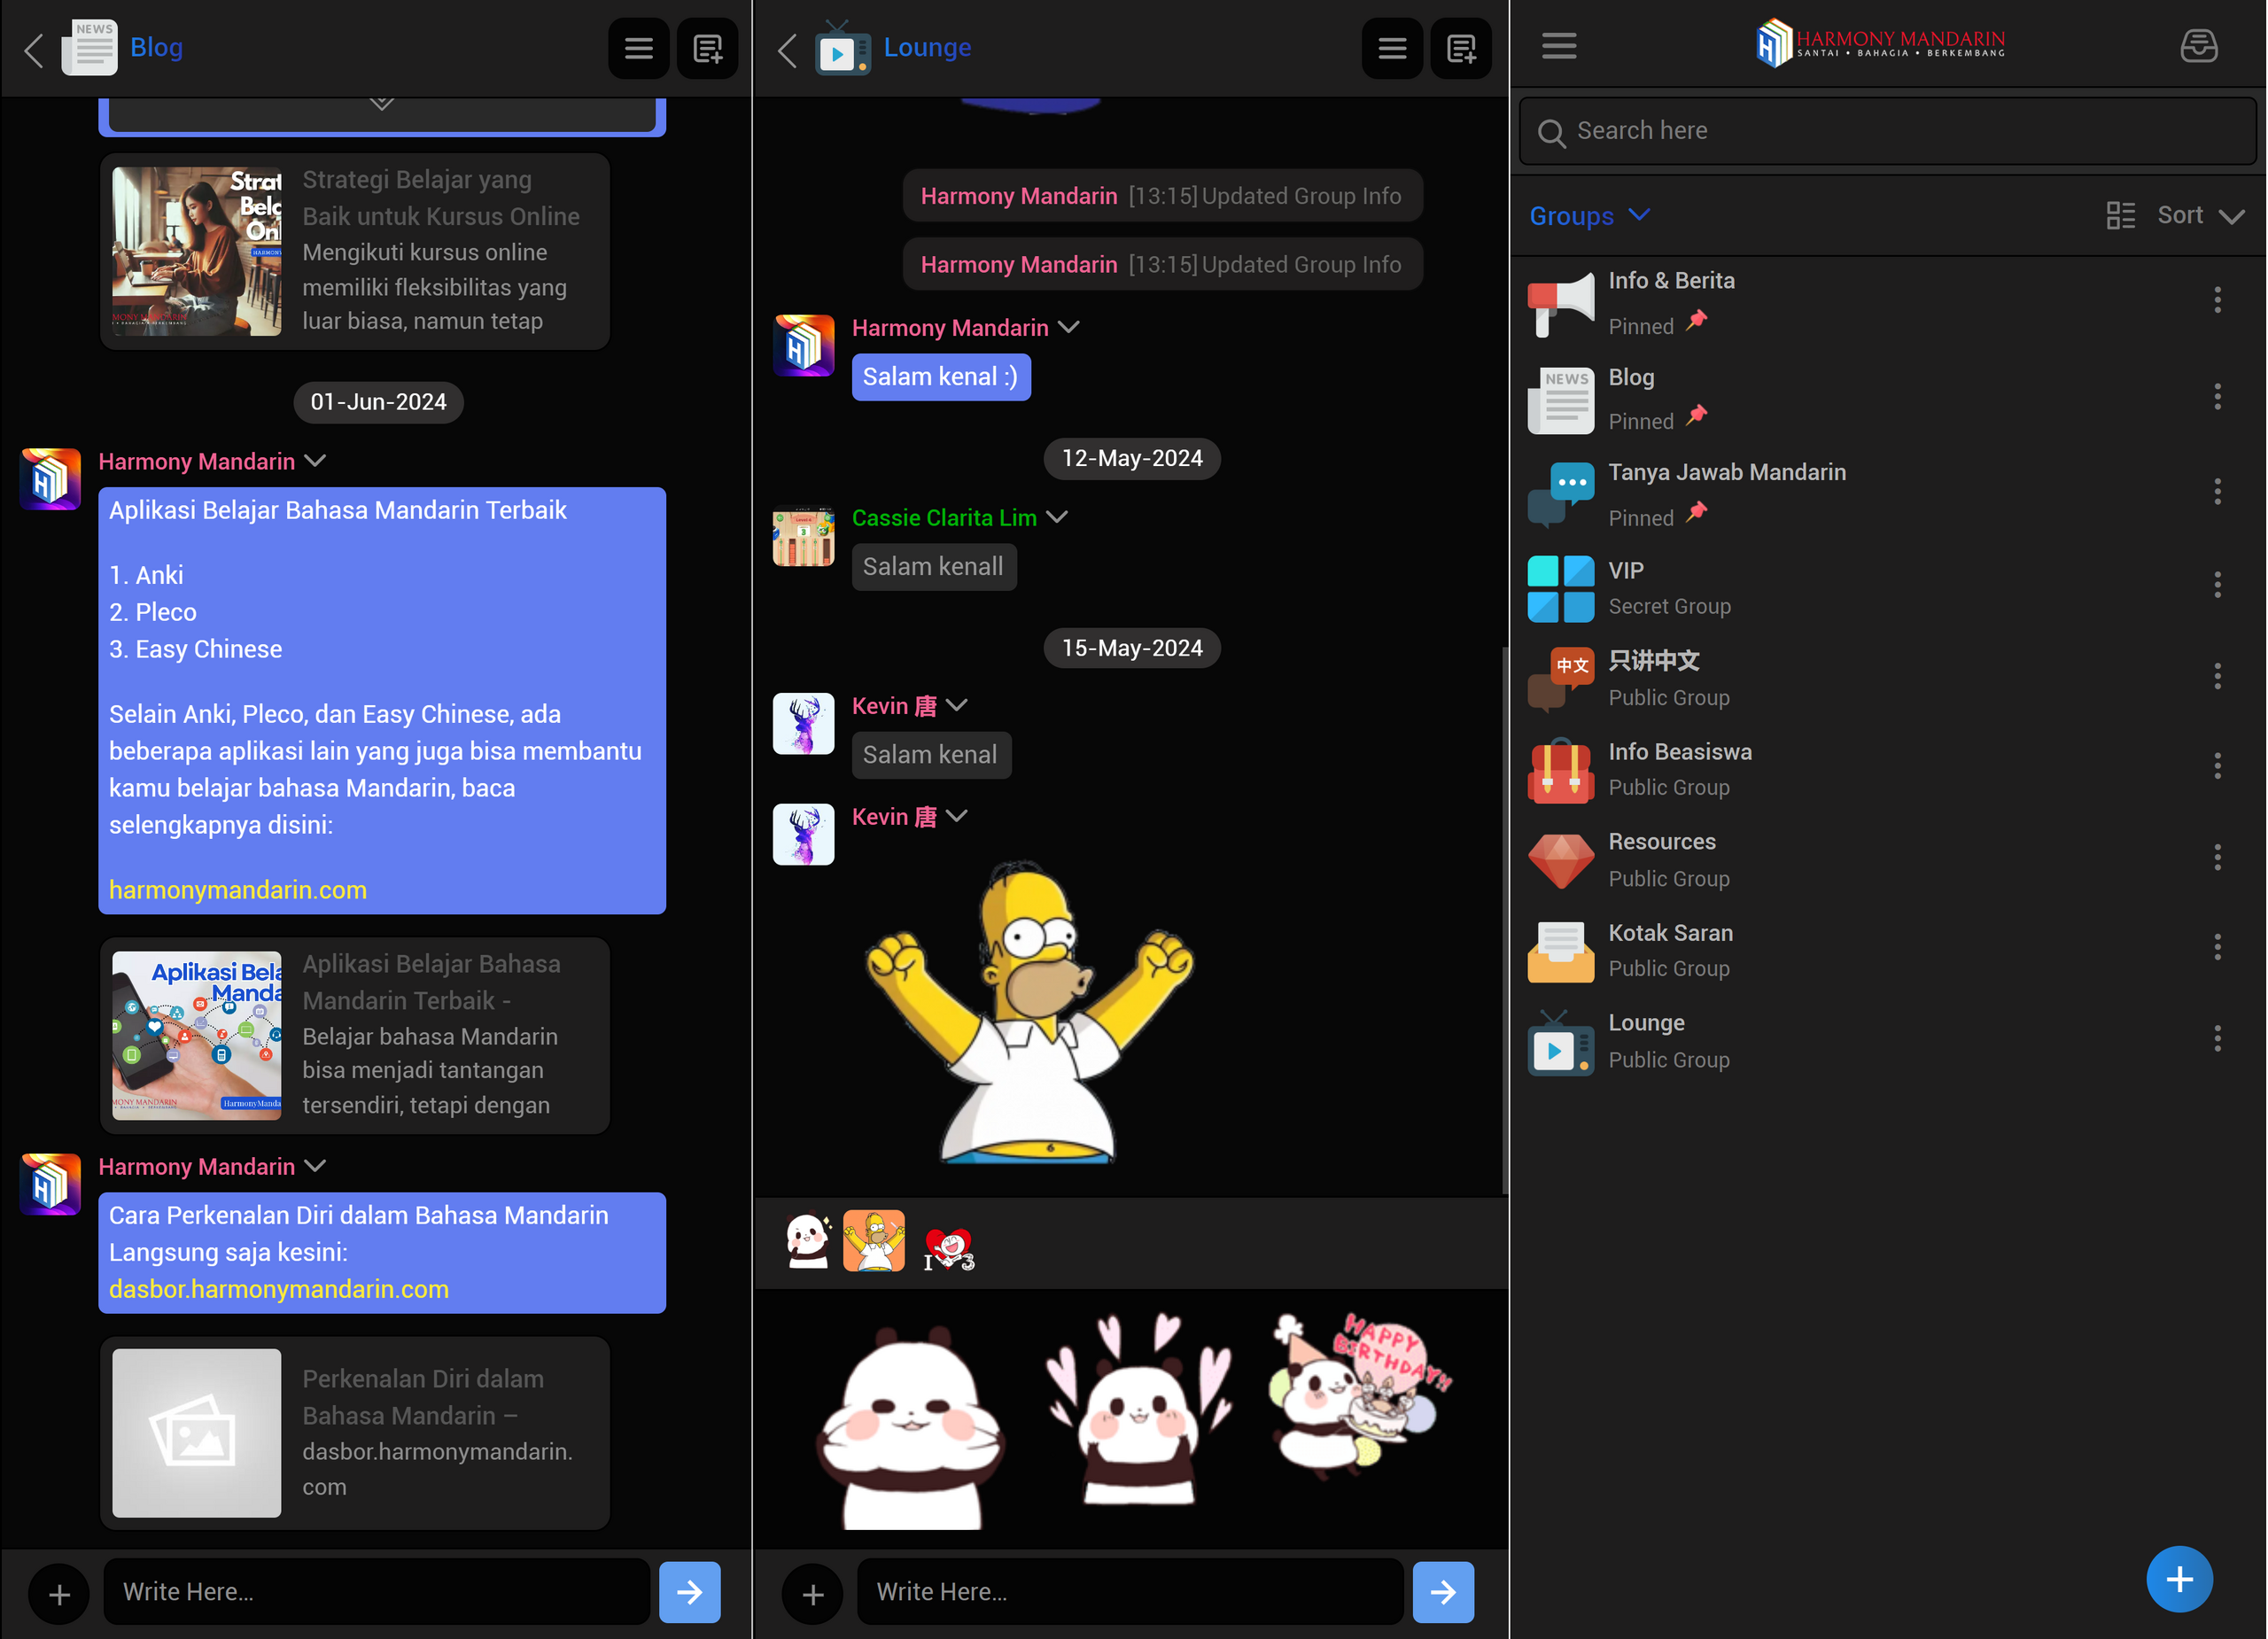Image resolution: width=2268 pixels, height=1639 pixels.
Task: Click the Harmony Mandarin header logo
Action: point(1881,44)
